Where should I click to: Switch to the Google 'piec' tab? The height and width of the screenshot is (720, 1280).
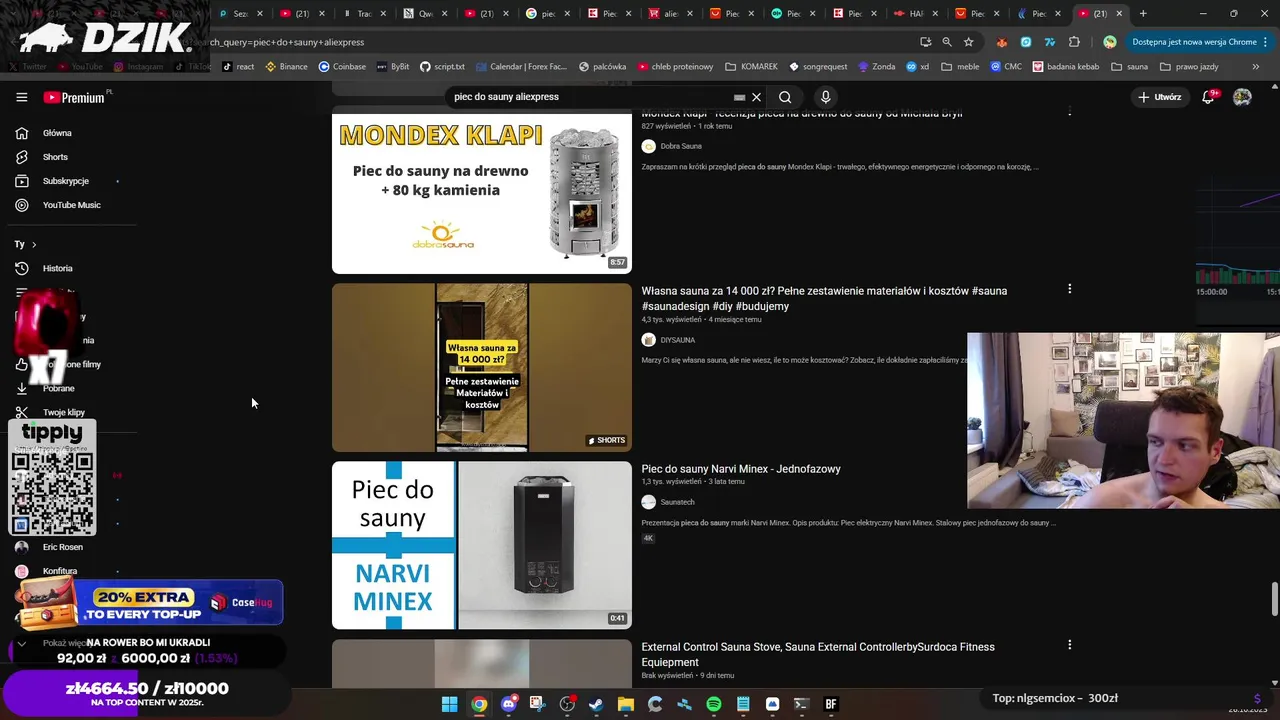(x=548, y=14)
